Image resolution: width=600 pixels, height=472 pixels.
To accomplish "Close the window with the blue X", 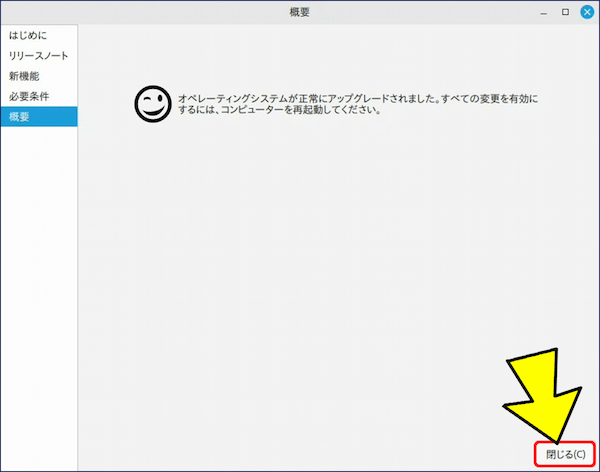I will [587, 12].
